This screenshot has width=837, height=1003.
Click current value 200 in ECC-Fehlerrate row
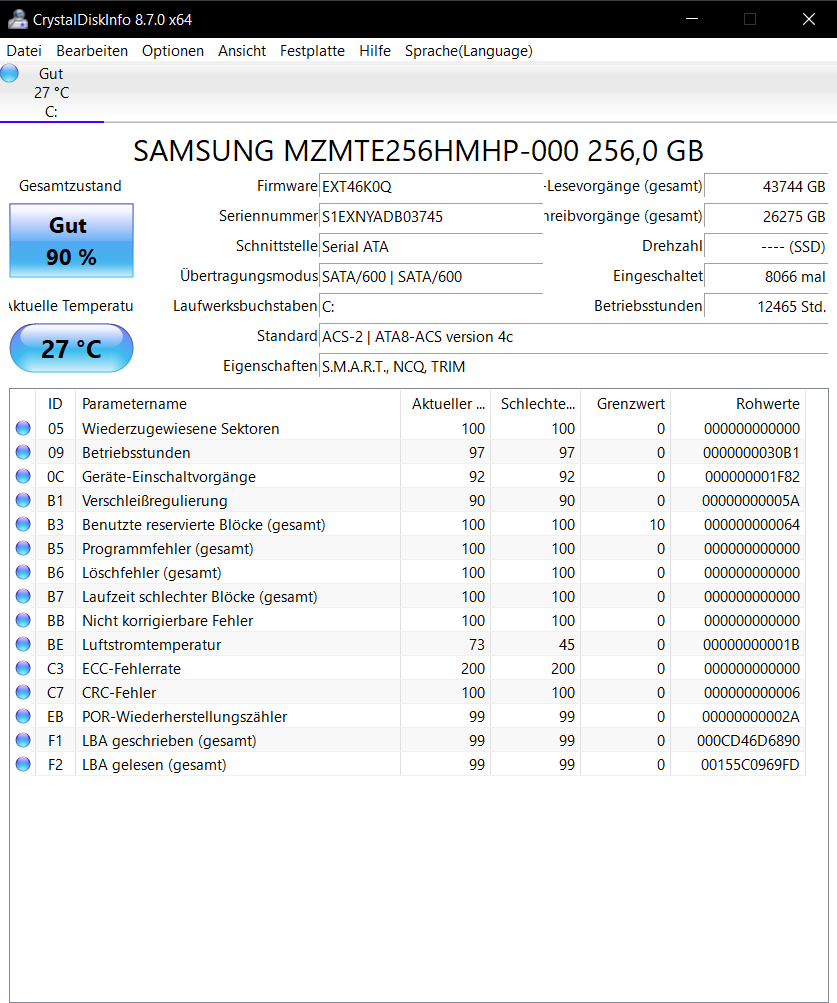coord(473,668)
